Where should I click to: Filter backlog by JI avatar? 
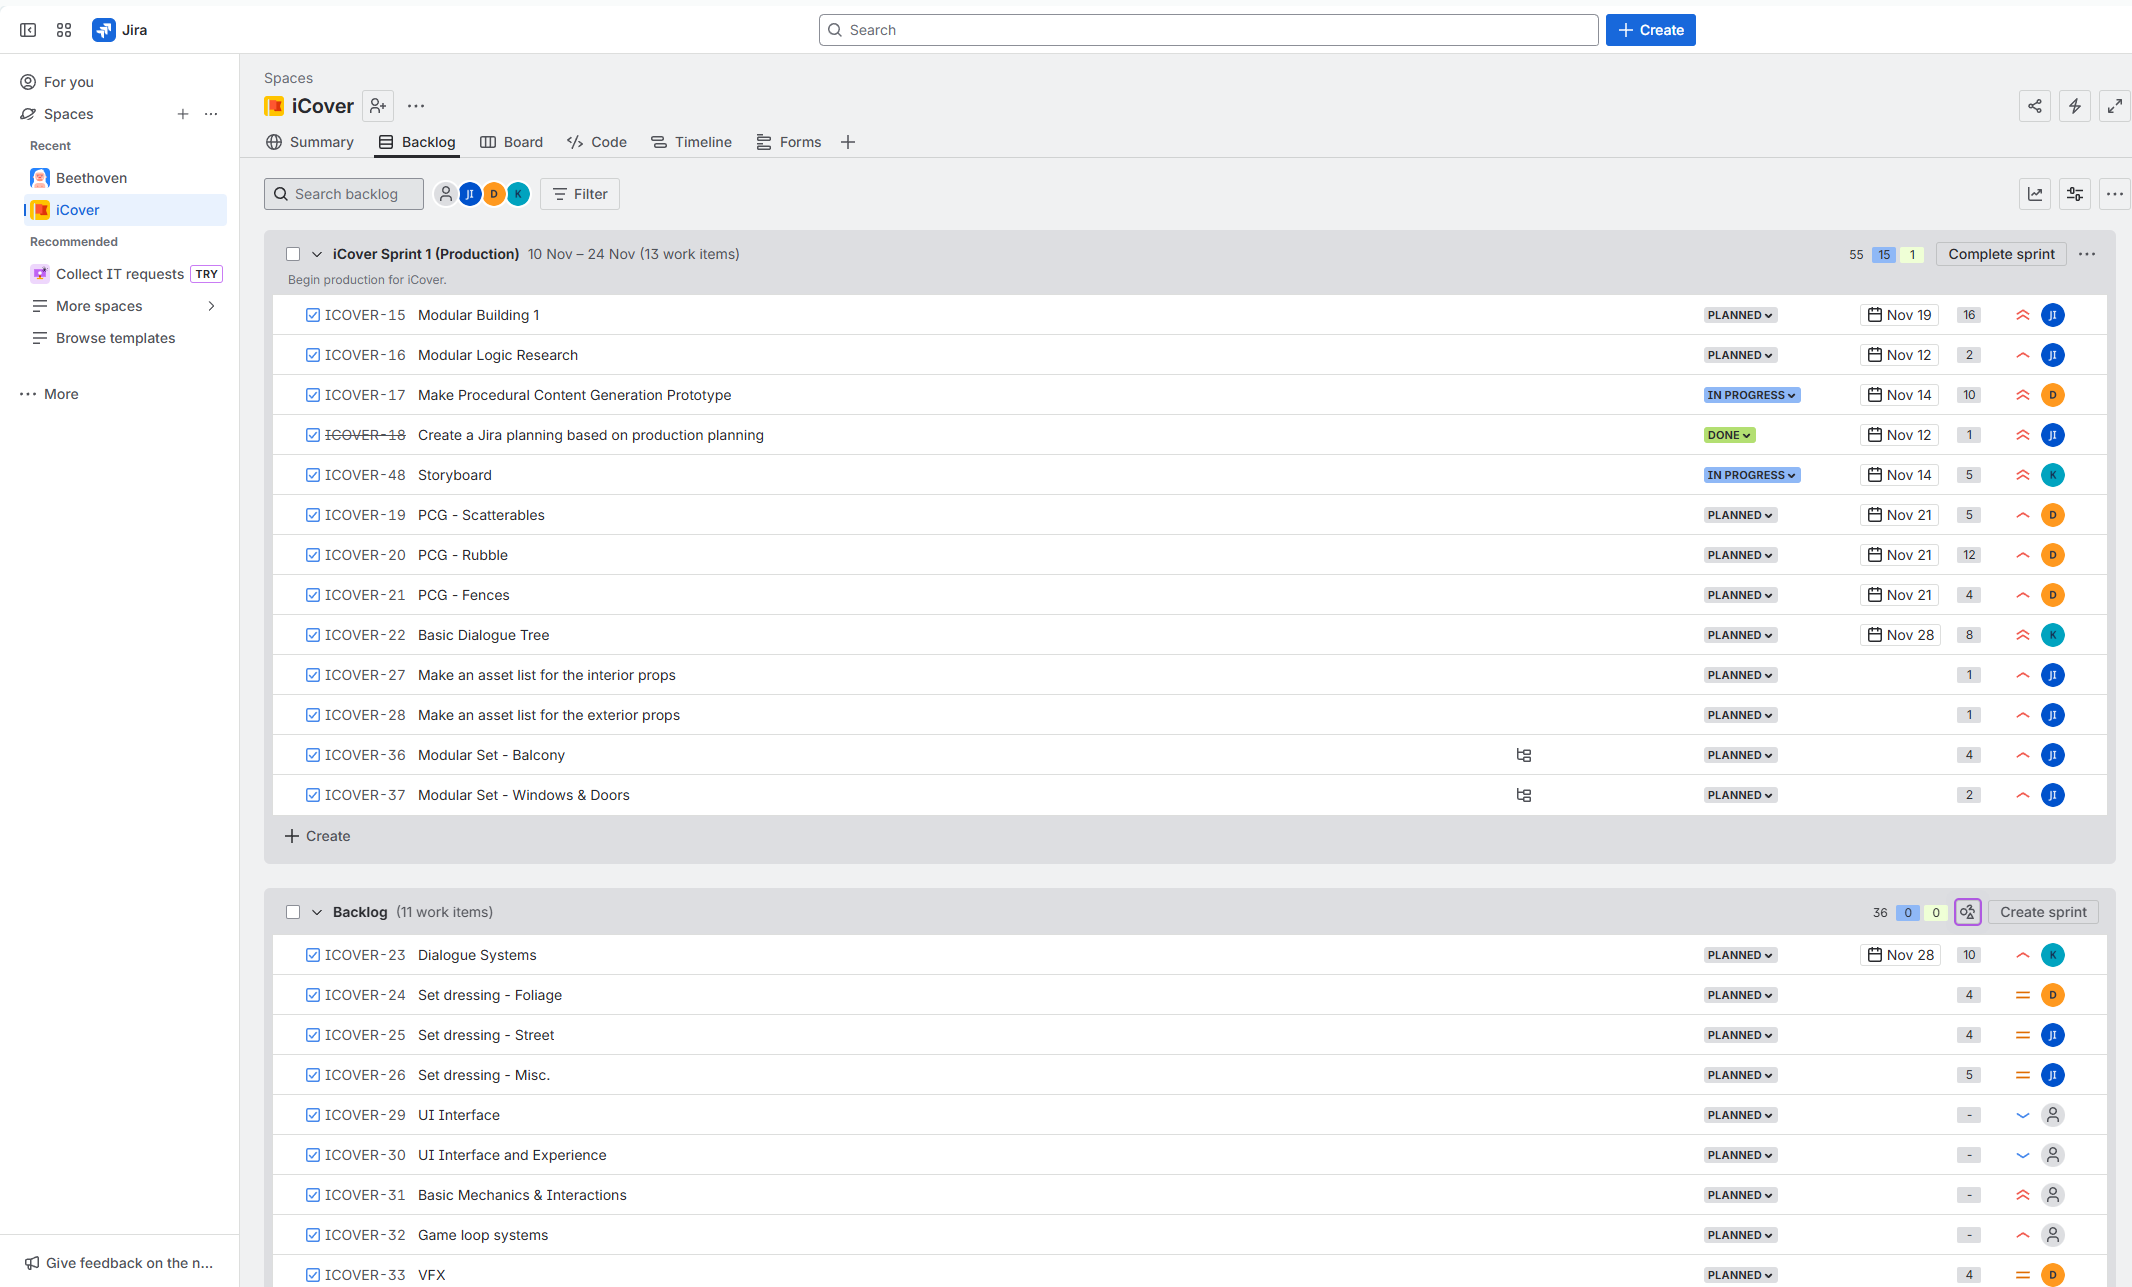[470, 194]
